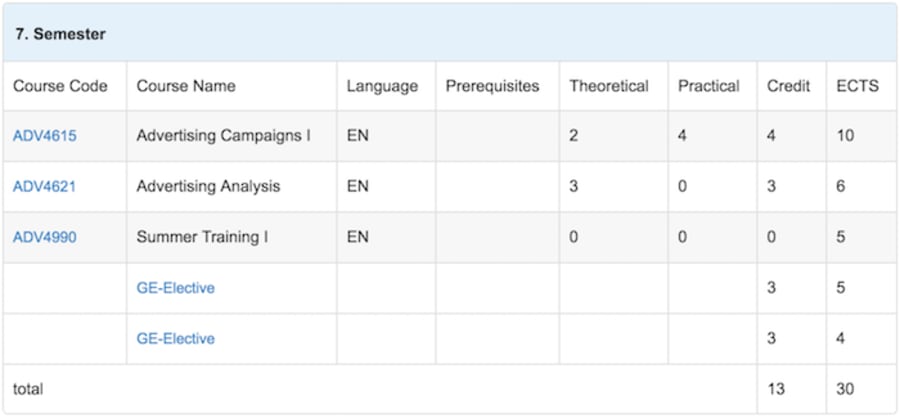The height and width of the screenshot is (418, 900).
Task: Click the Credit column header
Action: (789, 86)
